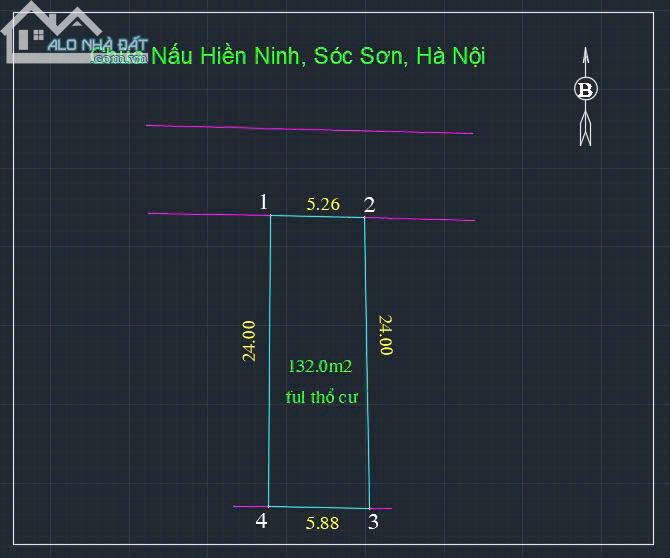
Task: Select the green title text Hiền Ninh, Sóc Sơn
Action: coord(318,55)
